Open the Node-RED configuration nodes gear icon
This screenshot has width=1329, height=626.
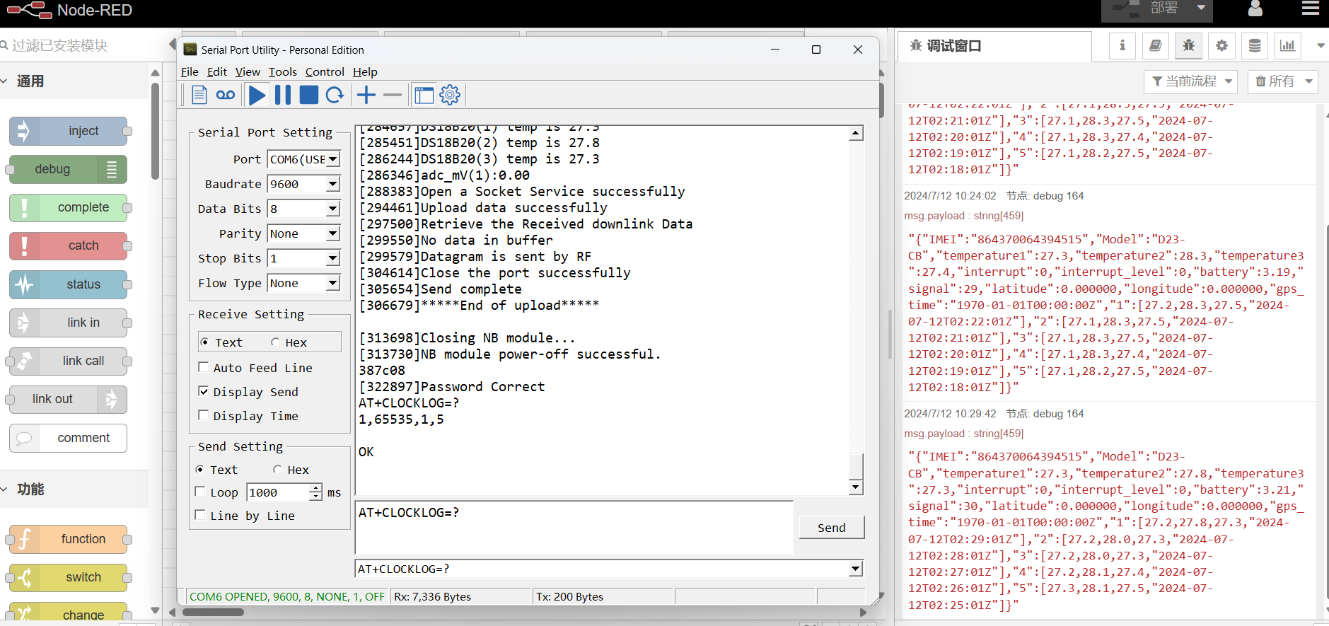tap(1221, 45)
